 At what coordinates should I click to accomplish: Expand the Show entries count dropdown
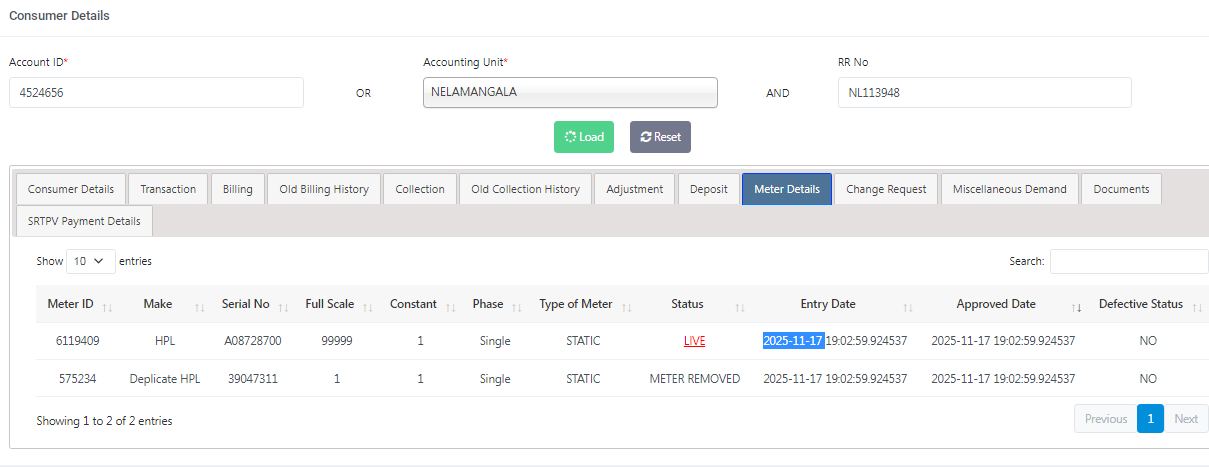tap(90, 261)
